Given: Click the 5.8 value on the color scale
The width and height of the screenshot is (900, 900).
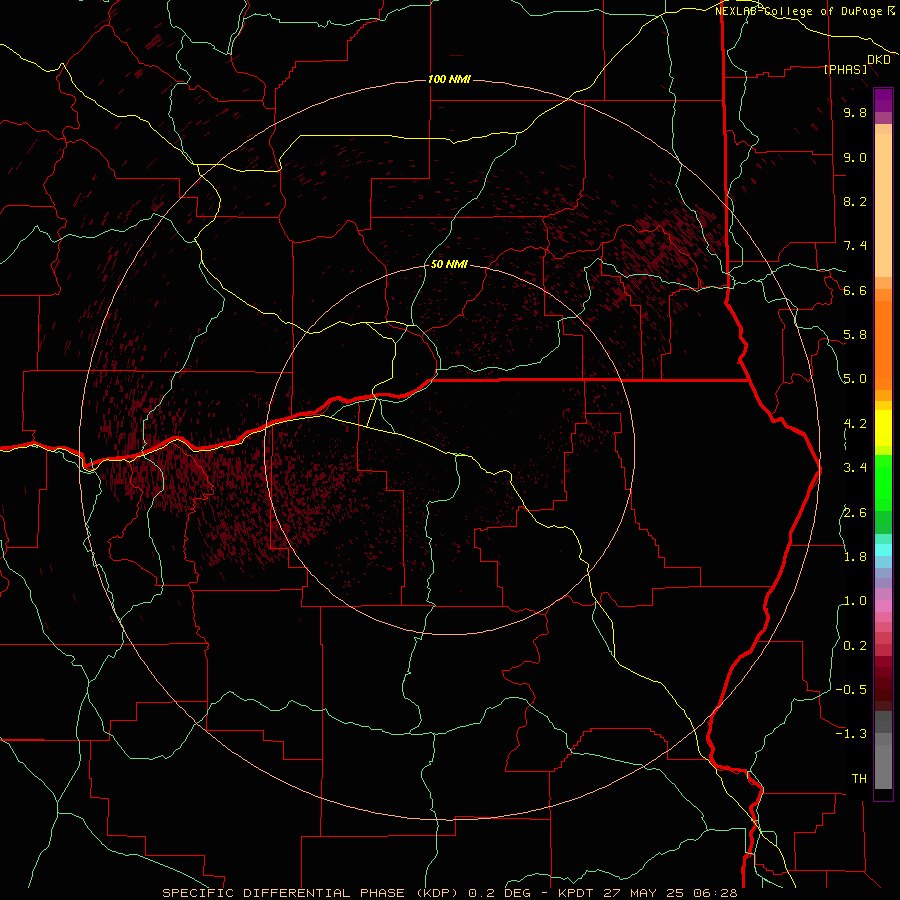Looking at the screenshot, I should click(x=855, y=335).
